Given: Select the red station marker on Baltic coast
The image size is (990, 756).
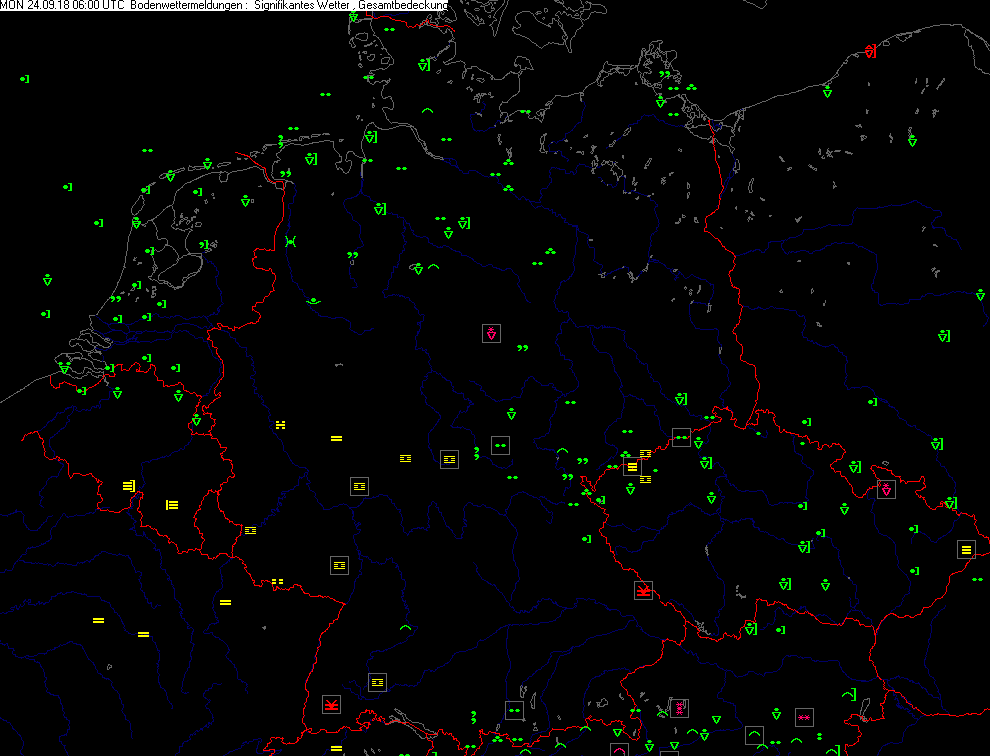Looking at the screenshot, I should coord(870,51).
